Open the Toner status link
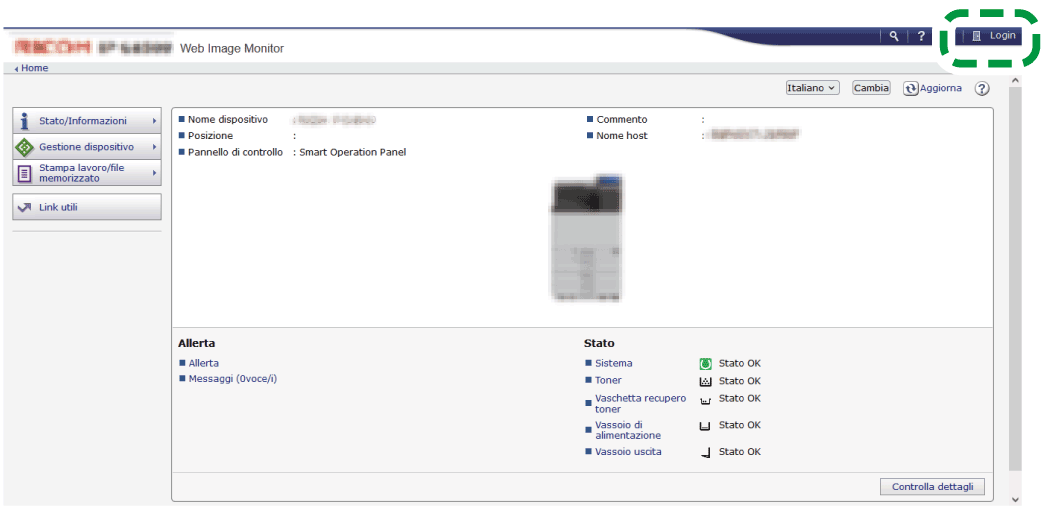Screen dimensions: 1051x512 click(608, 380)
